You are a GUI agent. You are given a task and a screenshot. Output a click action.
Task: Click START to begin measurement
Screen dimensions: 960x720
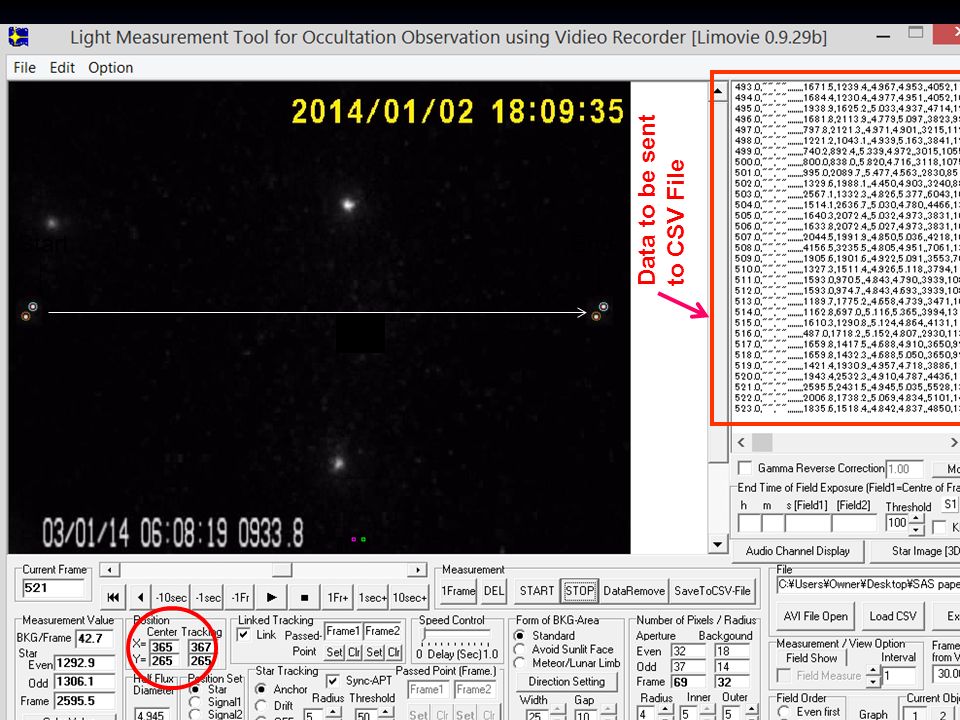click(x=536, y=591)
